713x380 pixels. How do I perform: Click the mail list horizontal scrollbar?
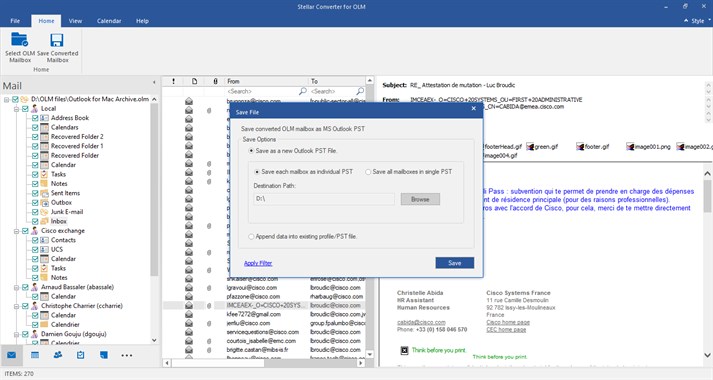point(264,363)
